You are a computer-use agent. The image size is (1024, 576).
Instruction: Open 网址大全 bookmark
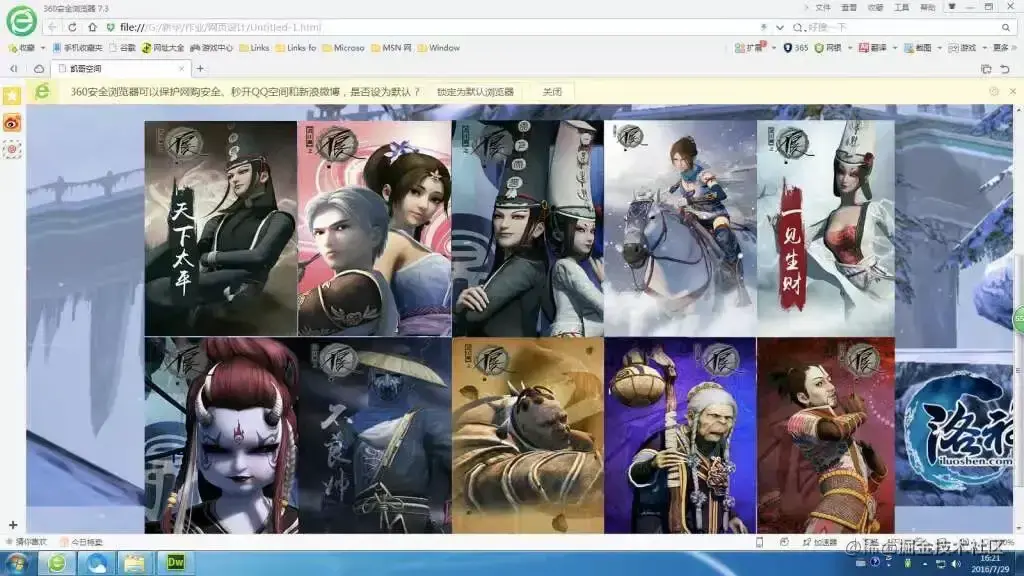pos(163,48)
